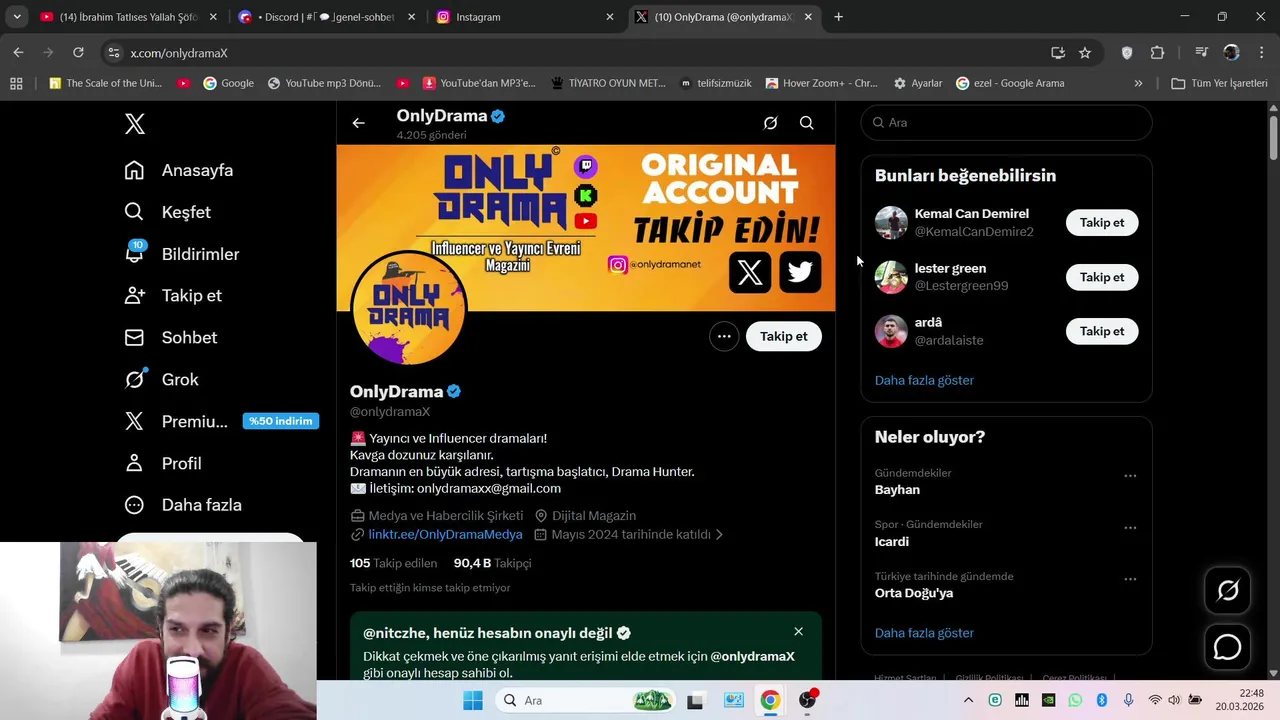Open Orta Doğu'ya trending topic
Image resolution: width=1280 pixels, height=720 pixels.
[914, 593]
